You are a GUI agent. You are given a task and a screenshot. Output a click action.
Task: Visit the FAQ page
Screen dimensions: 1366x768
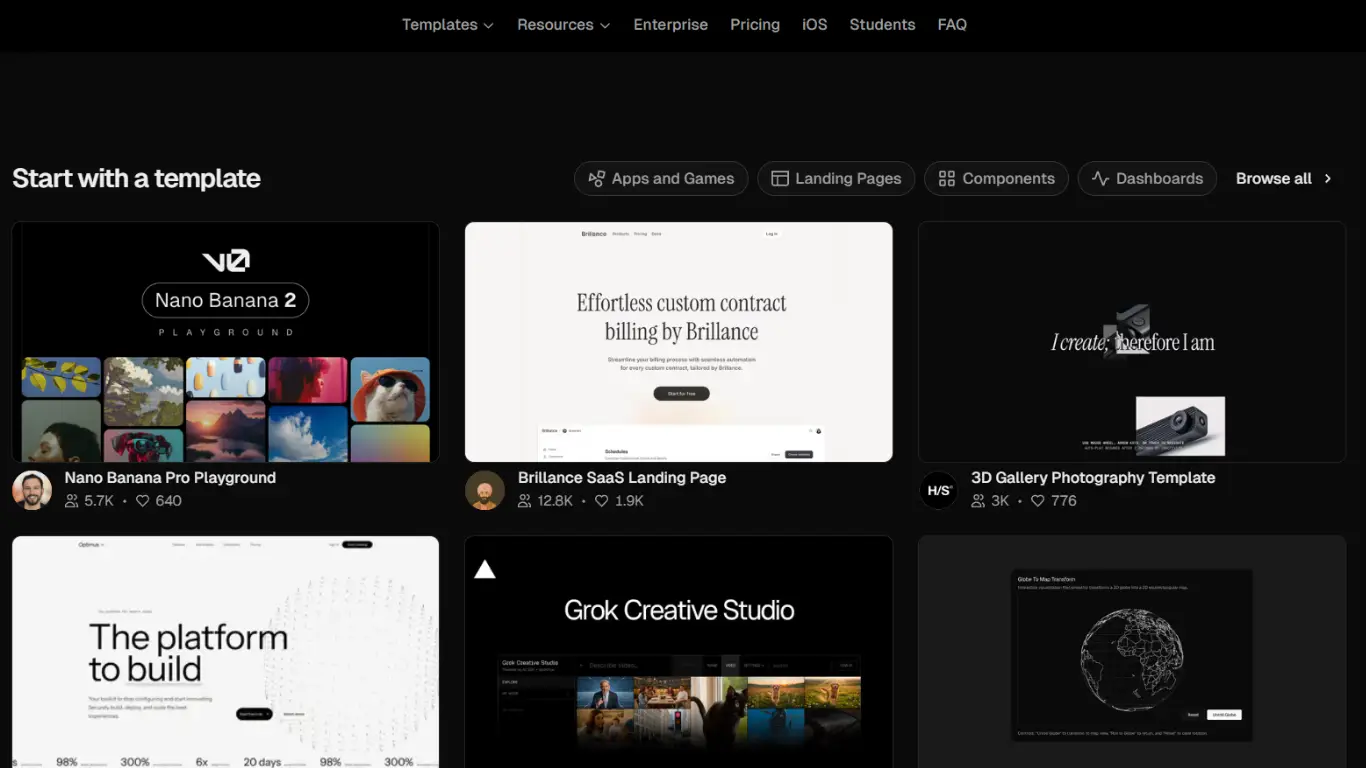click(x=952, y=25)
